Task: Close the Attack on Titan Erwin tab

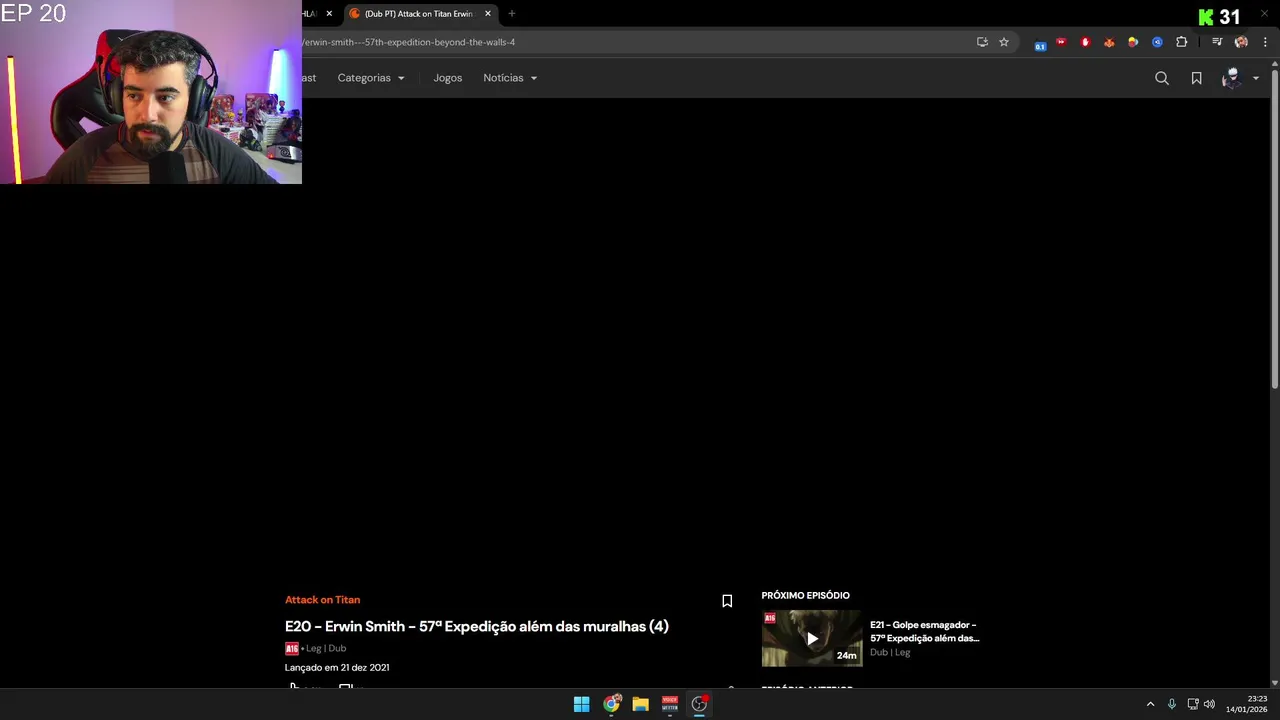Action: coord(488,14)
